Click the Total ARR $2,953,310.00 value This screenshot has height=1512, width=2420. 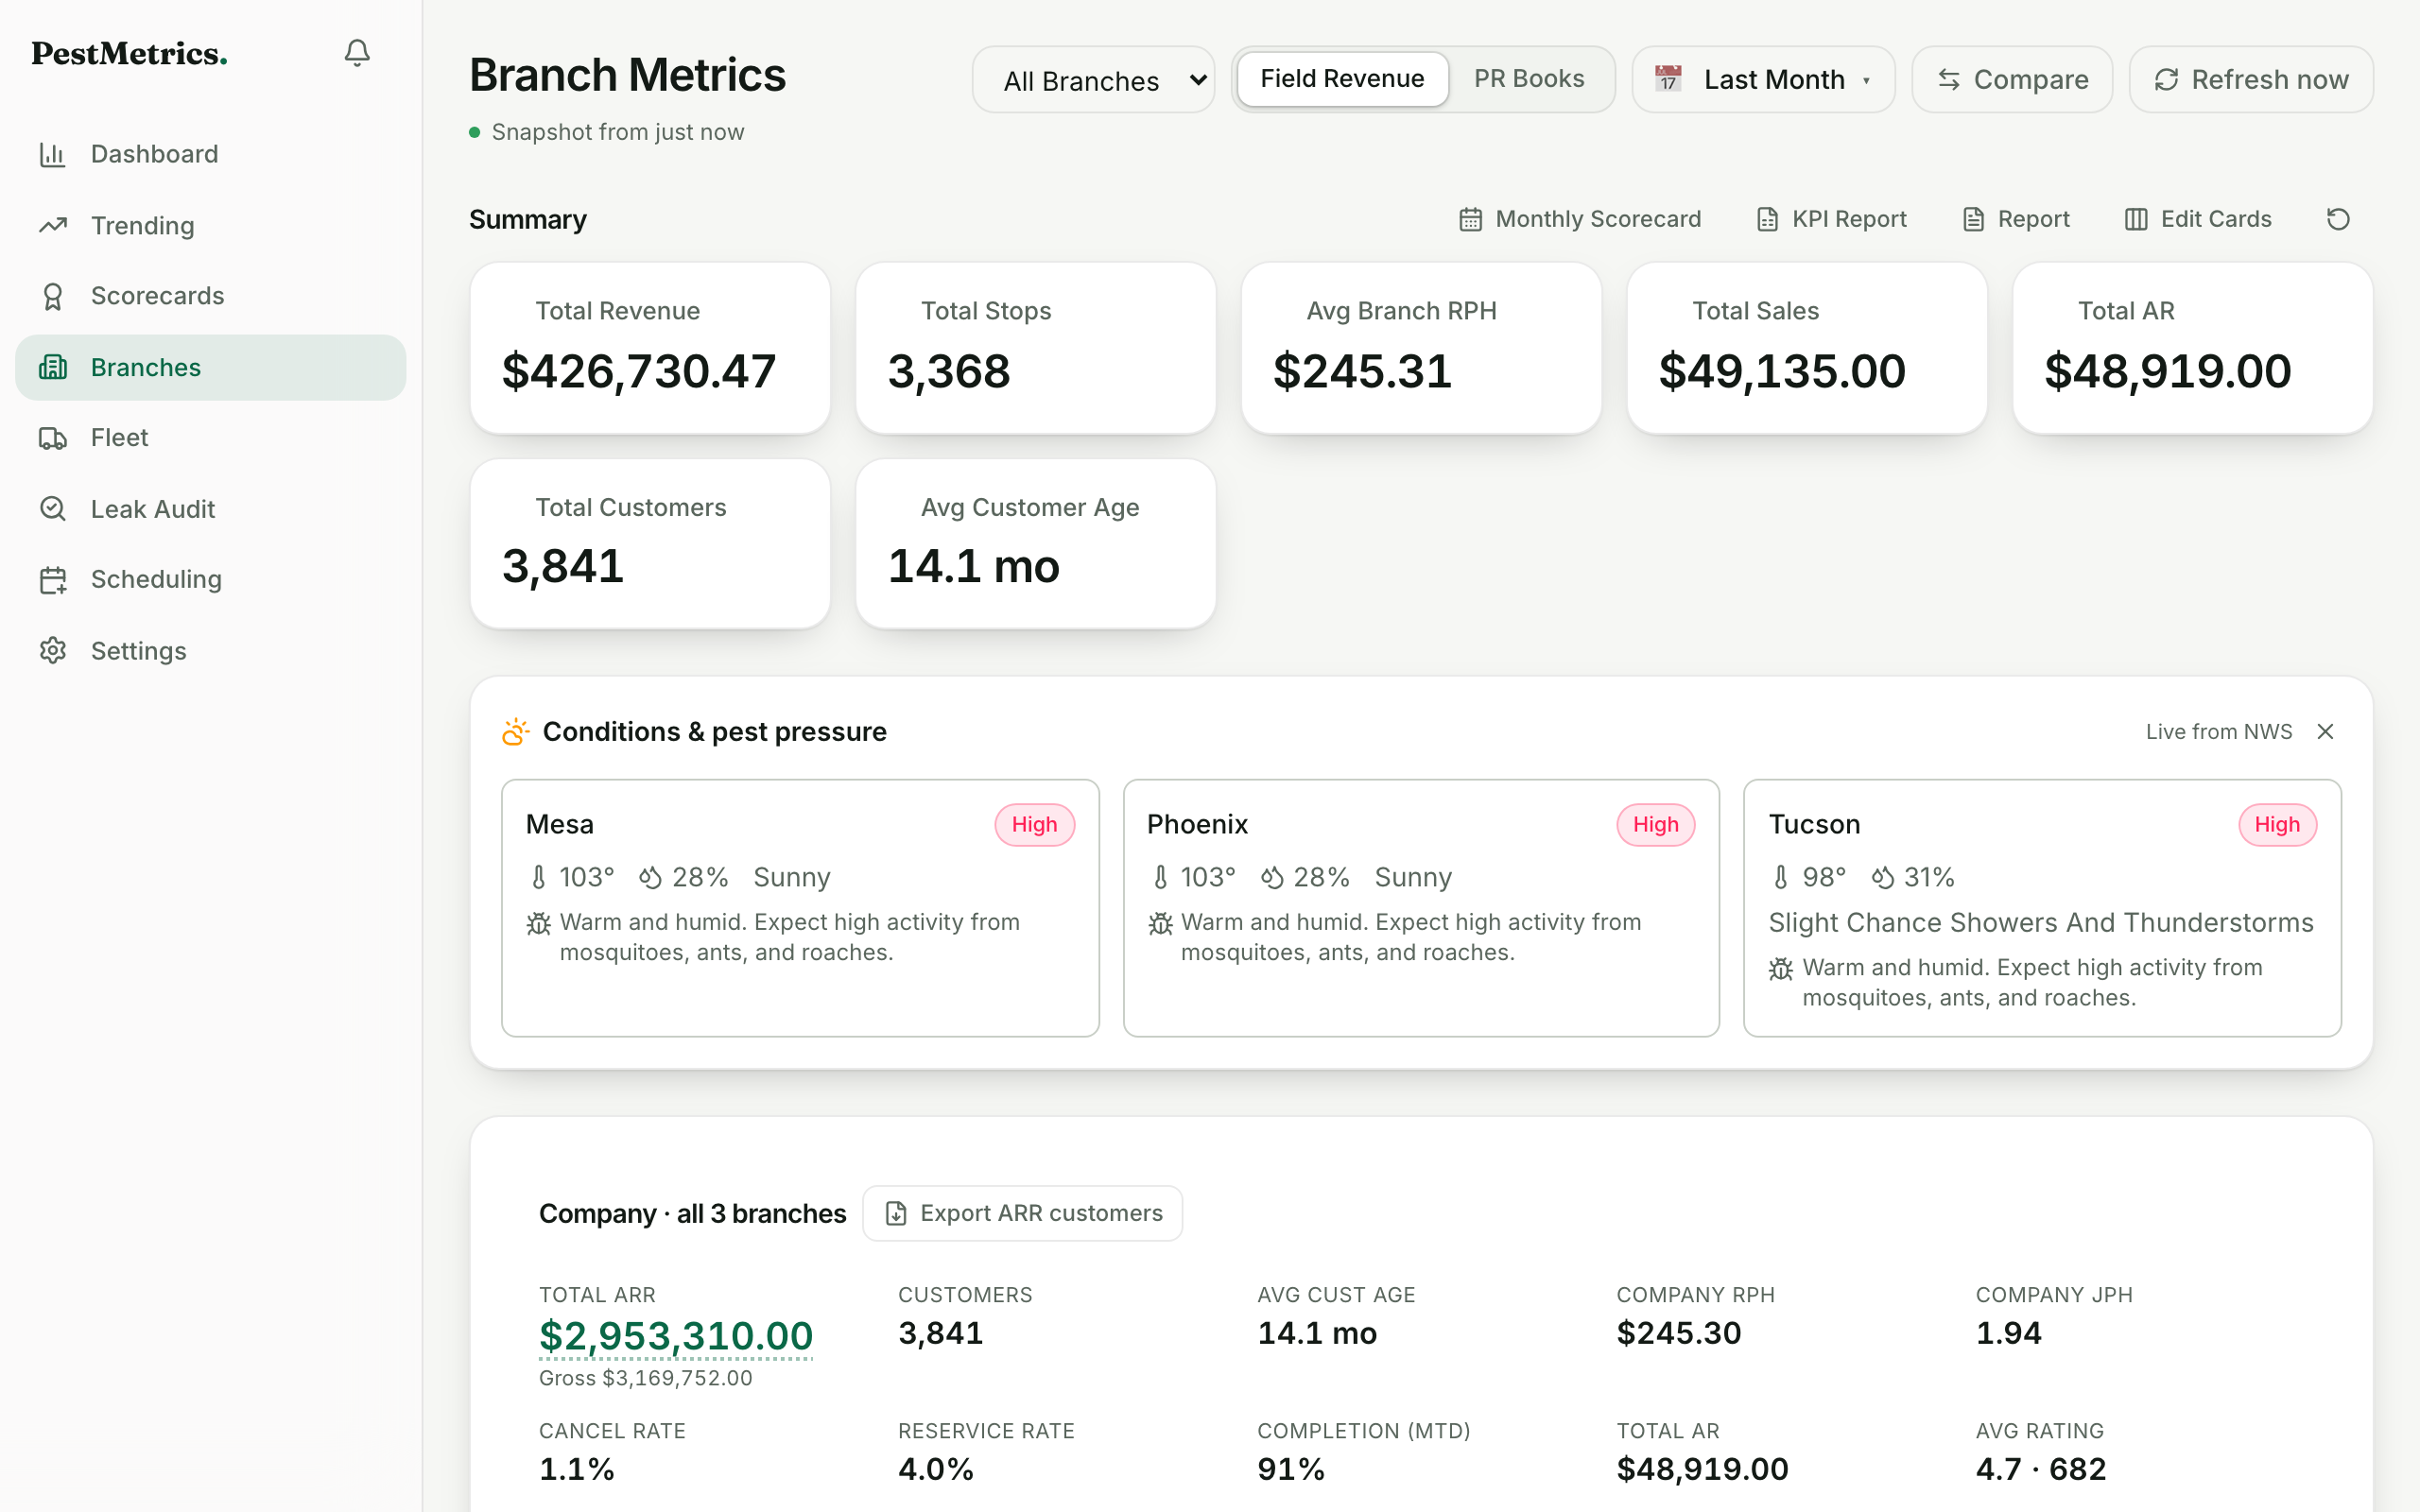pyautogui.click(x=676, y=1336)
